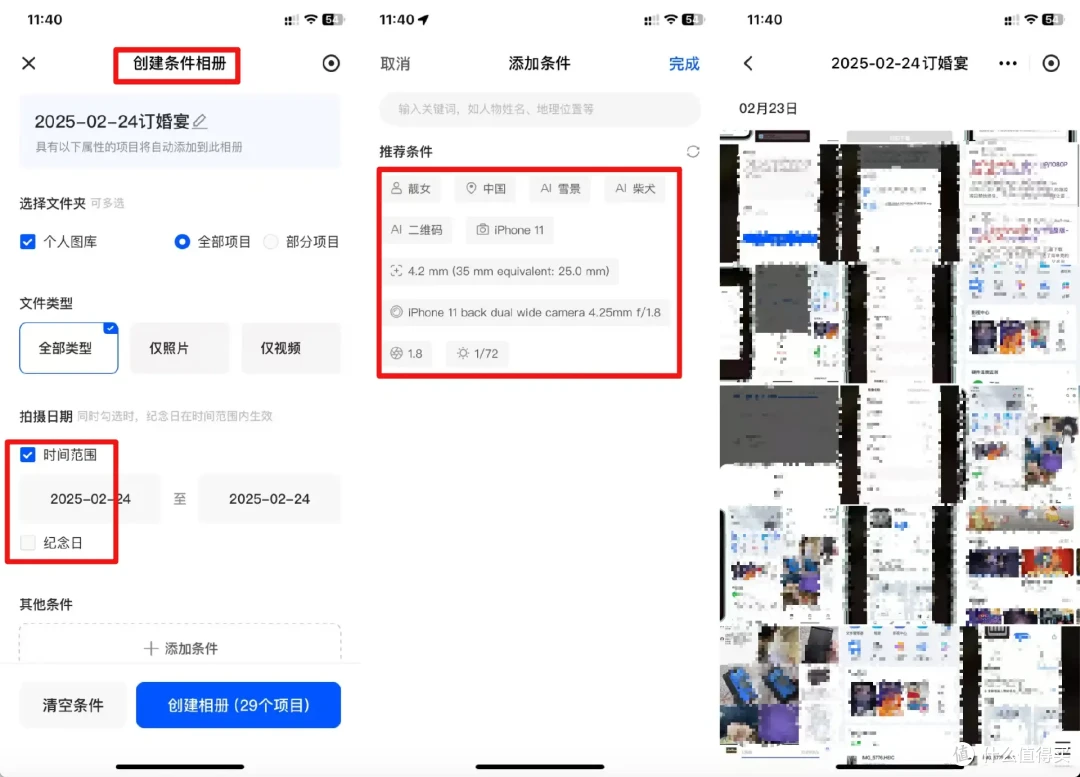Select the iPhone 11 camera condition

(x=510, y=230)
